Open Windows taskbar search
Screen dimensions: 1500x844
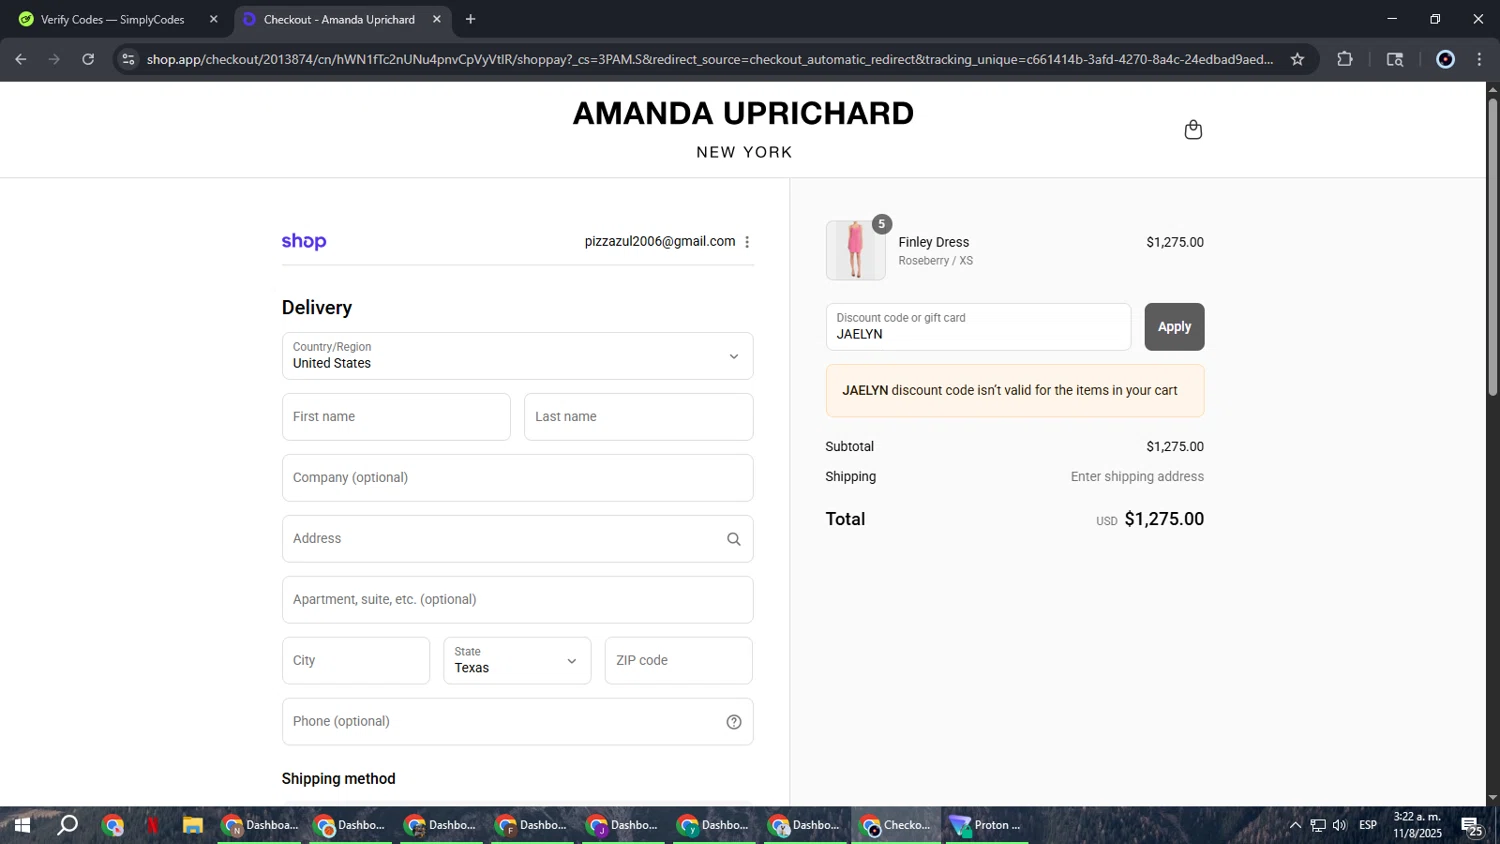67,825
